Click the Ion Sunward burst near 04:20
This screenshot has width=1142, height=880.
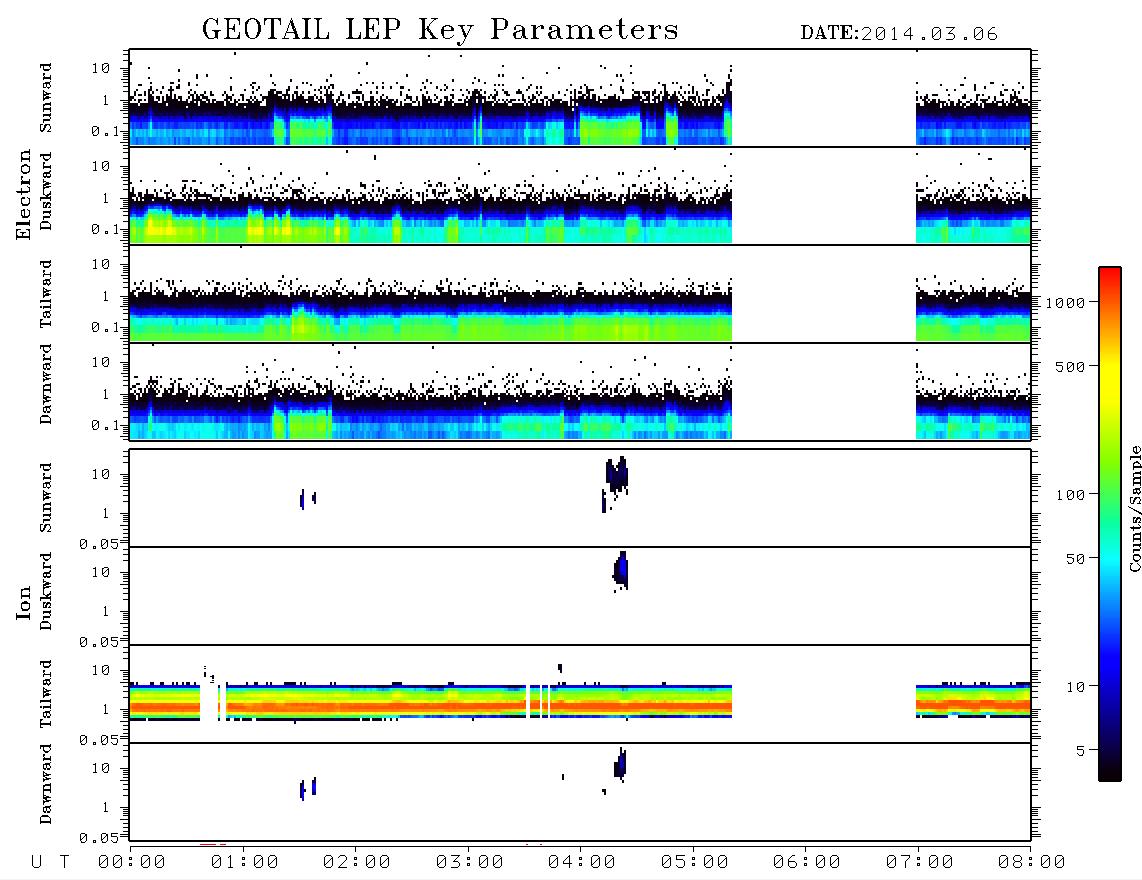616,476
